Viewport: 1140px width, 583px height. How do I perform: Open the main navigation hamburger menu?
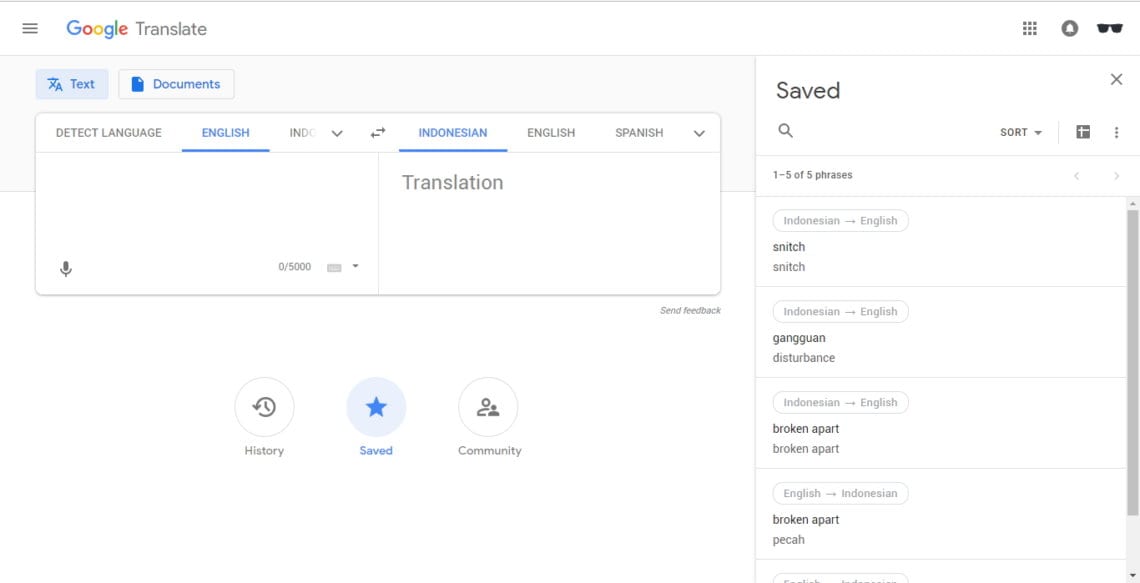point(29,28)
